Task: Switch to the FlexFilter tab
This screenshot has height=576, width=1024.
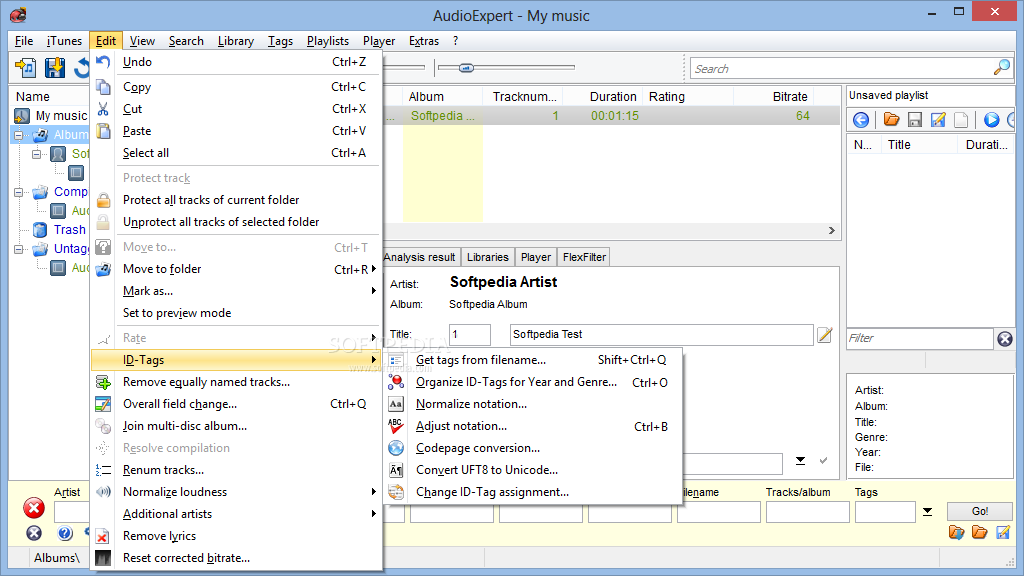Action: coord(584,257)
